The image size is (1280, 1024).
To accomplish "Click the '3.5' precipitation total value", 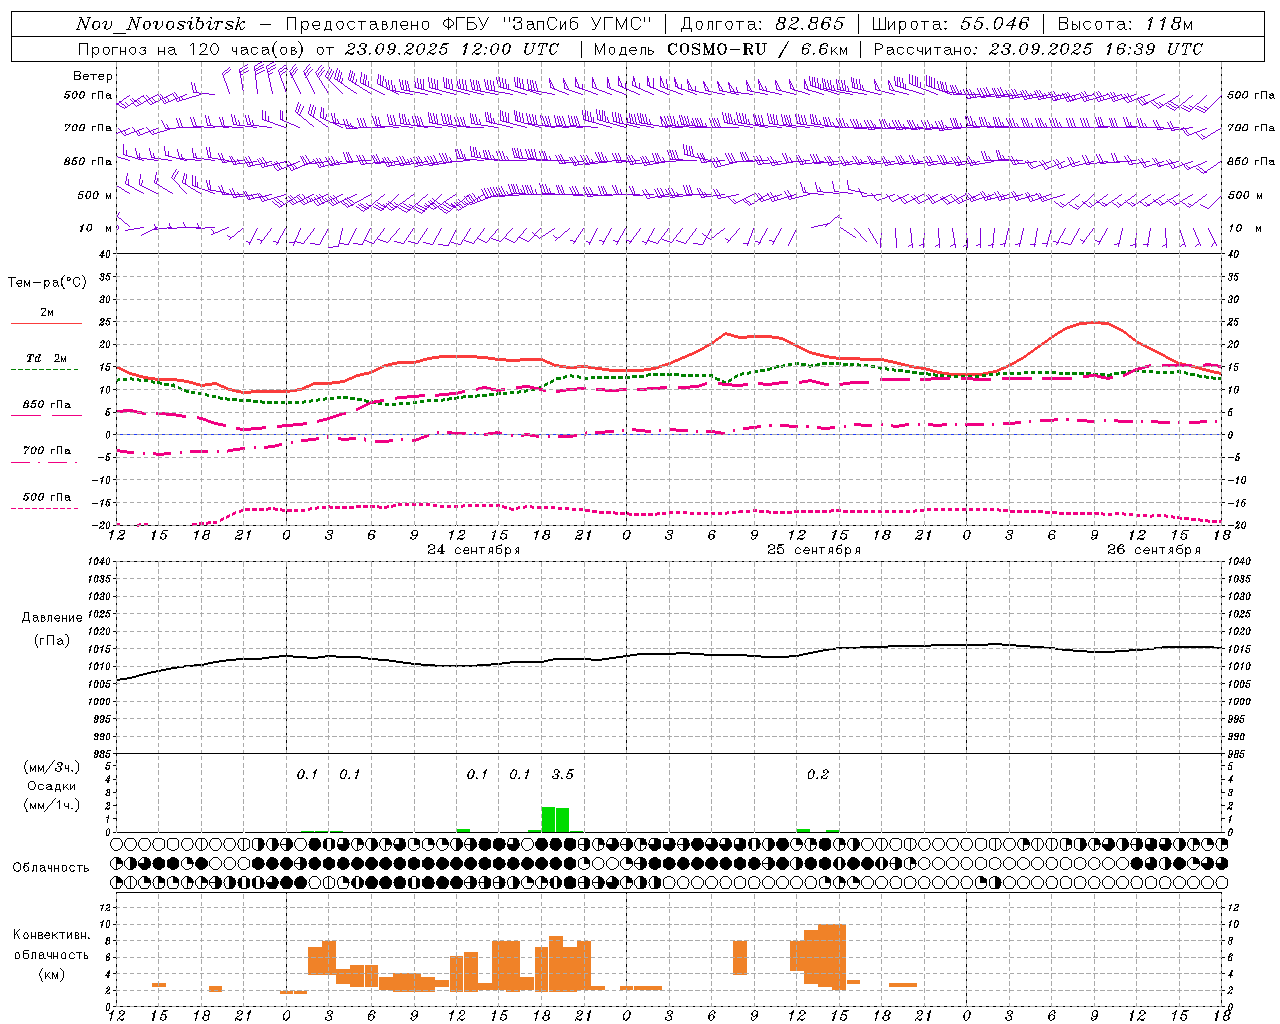I will click(x=563, y=774).
